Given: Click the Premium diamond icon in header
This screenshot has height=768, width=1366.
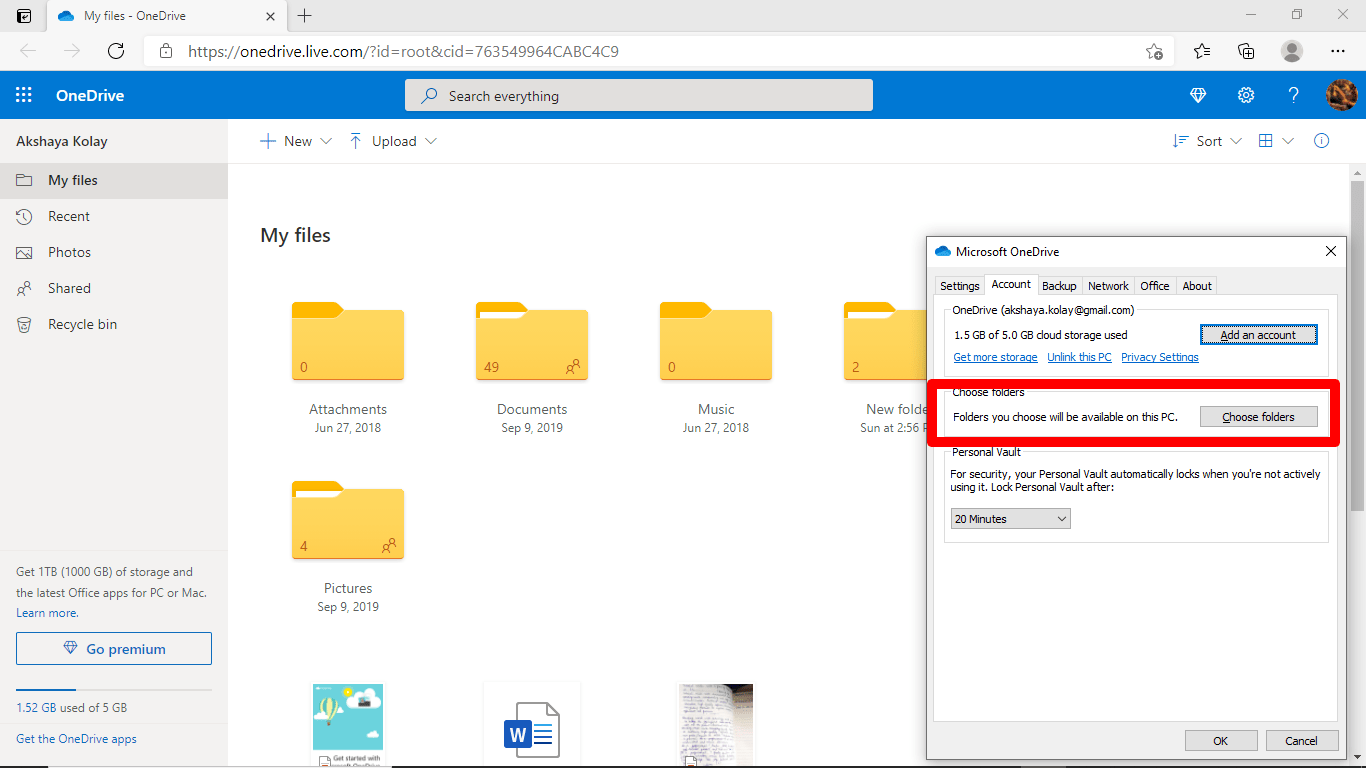Looking at the screenshot, I should (1198, 96).
